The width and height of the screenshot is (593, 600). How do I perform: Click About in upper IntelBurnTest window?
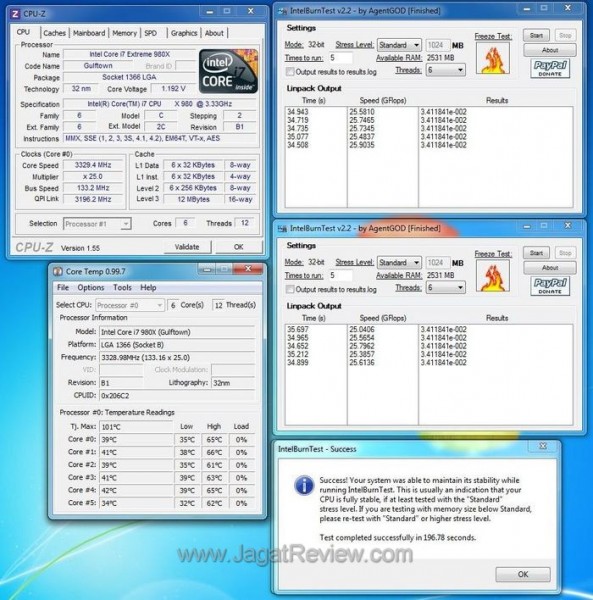click(x=550, y=50)
